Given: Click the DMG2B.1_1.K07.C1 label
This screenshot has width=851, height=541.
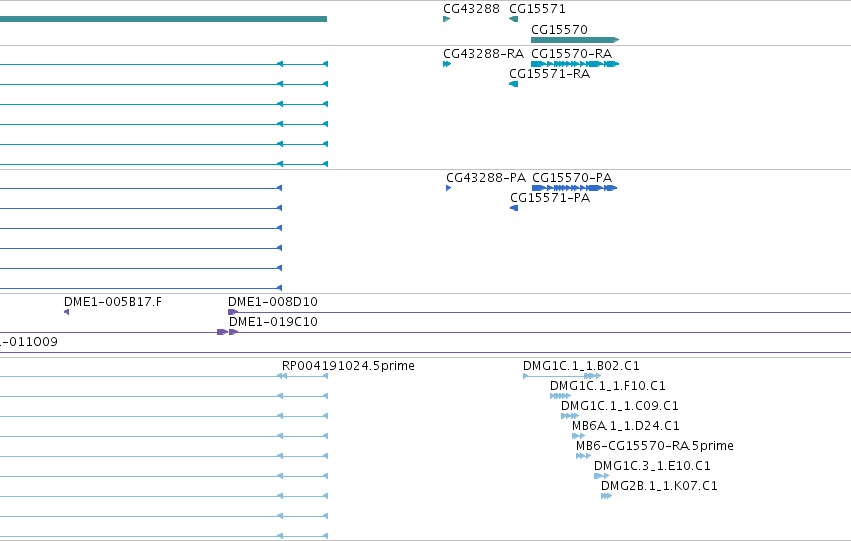Looking at the screenshot, I should (x=659, y=486).
